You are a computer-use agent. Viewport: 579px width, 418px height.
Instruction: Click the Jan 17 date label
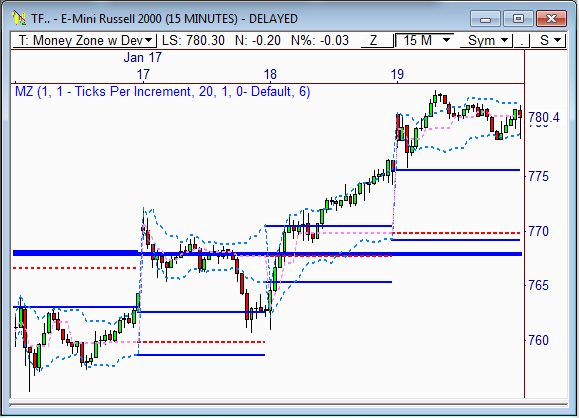pos(143,57)
